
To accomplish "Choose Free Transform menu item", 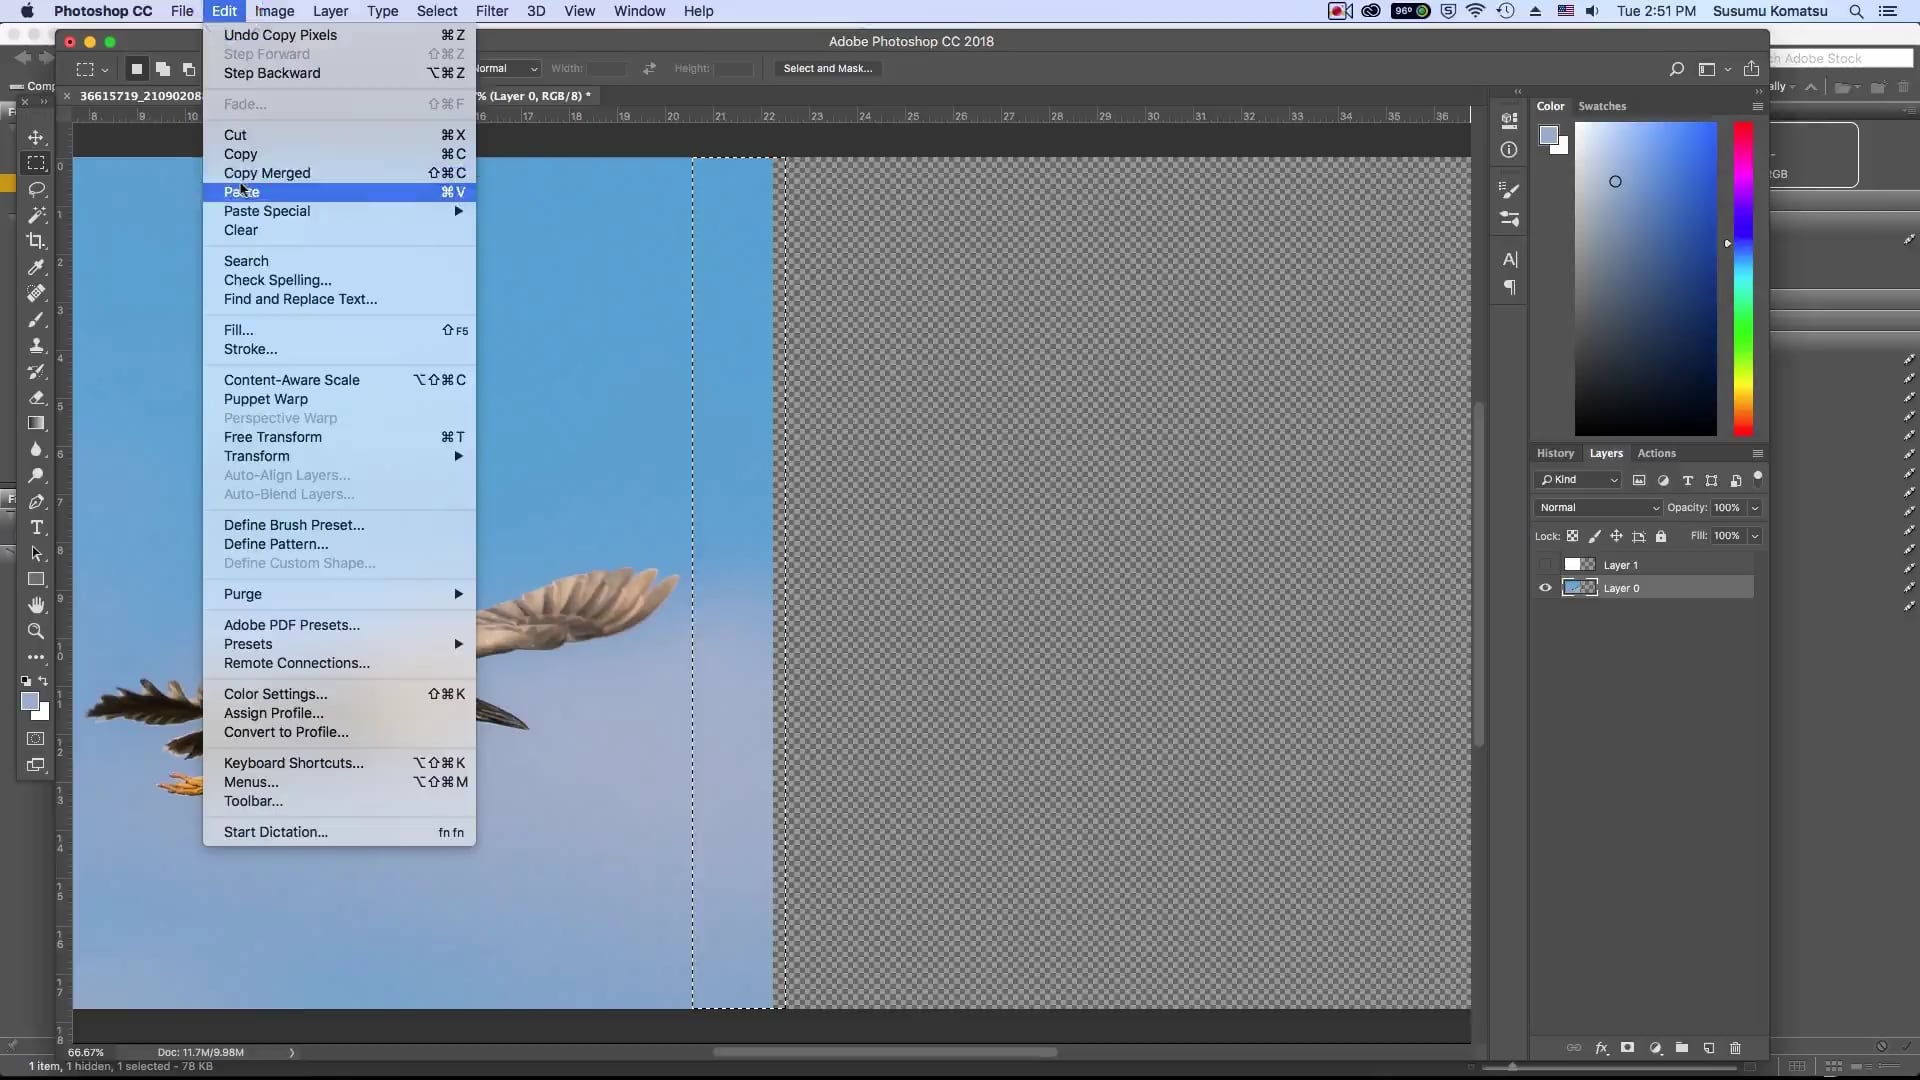I will click(x=339, y=437).
